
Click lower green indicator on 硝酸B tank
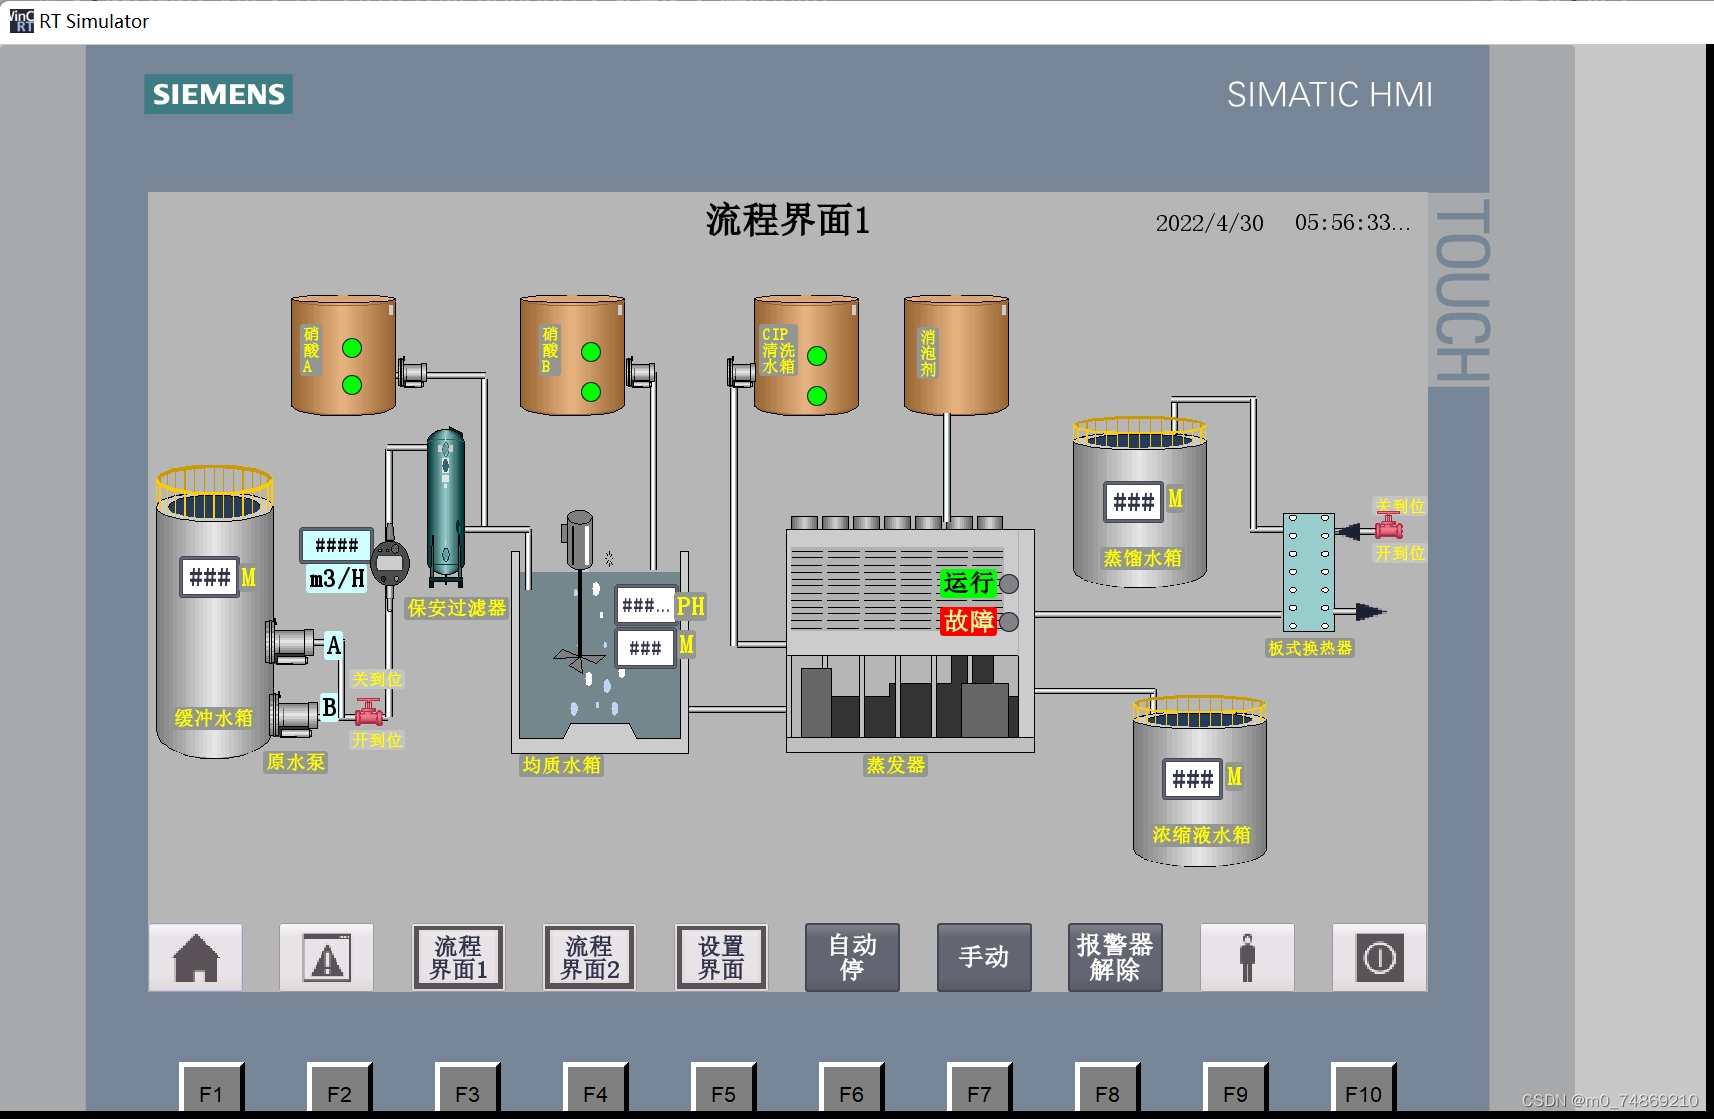pos(591,392)
